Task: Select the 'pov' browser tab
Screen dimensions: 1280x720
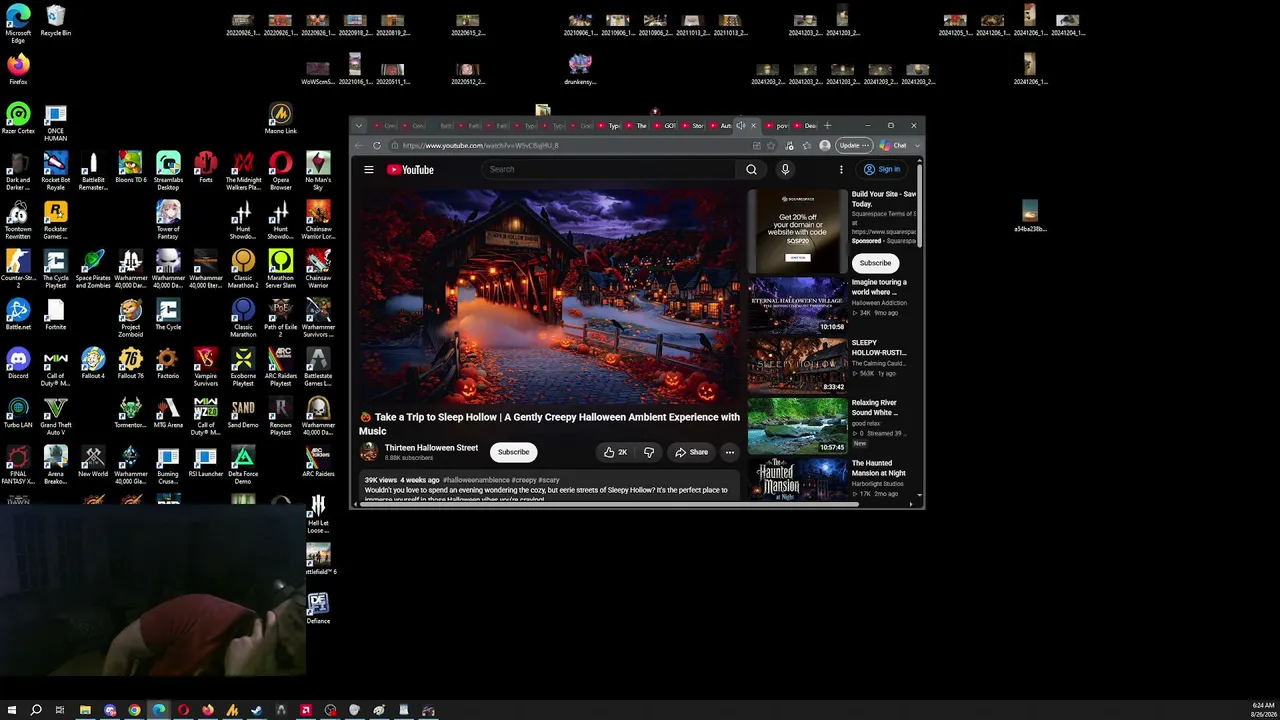Action: 777,126
